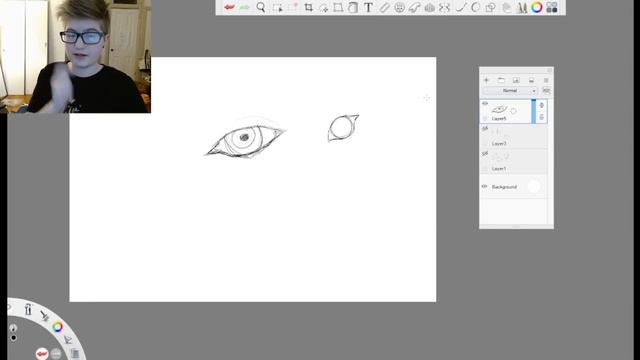Click the brush size puck in lagoon
This screenshot has height=360, width=640.
click(13, 328)
